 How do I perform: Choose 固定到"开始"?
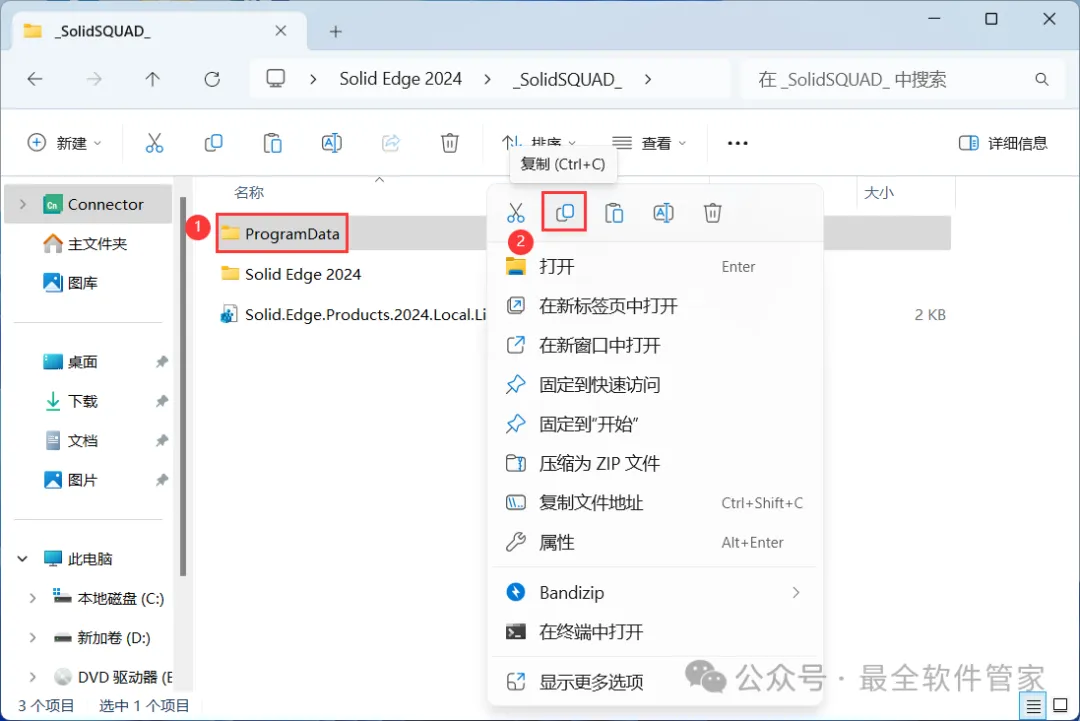click(x=654, y=424)
